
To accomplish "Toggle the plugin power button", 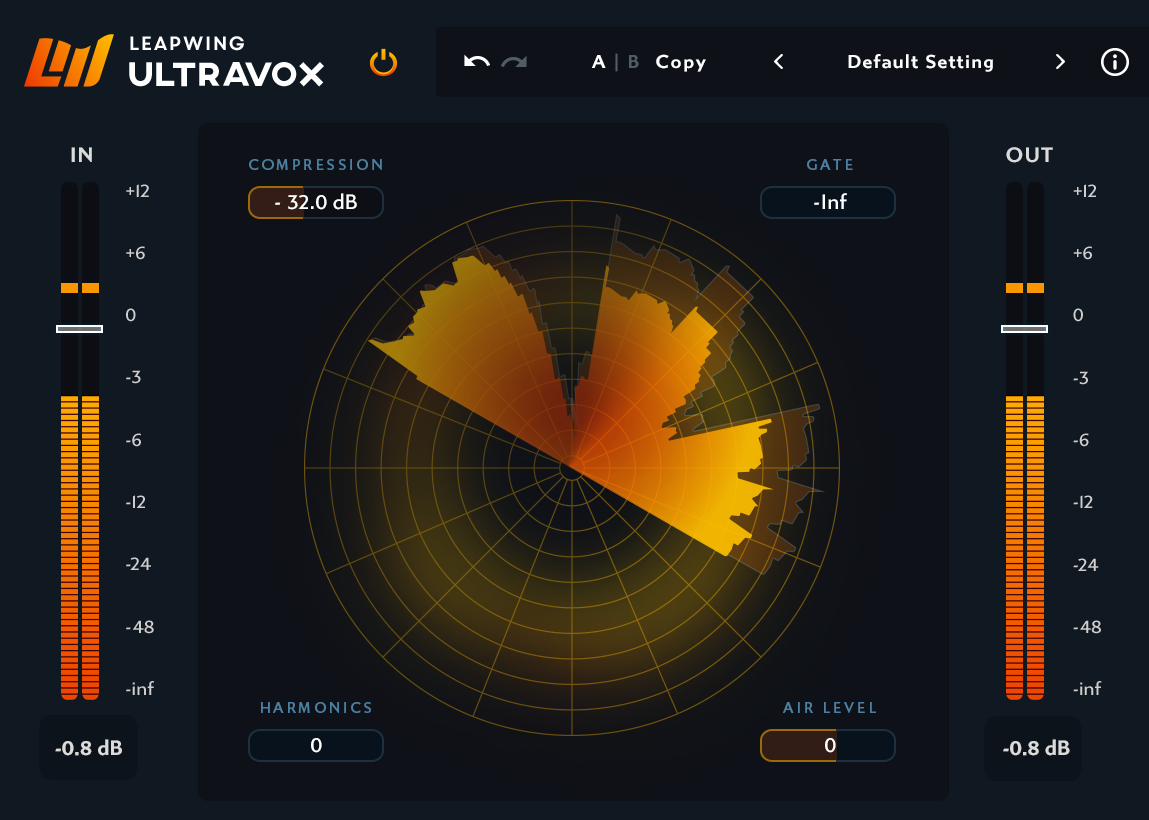I will [383, 61].
